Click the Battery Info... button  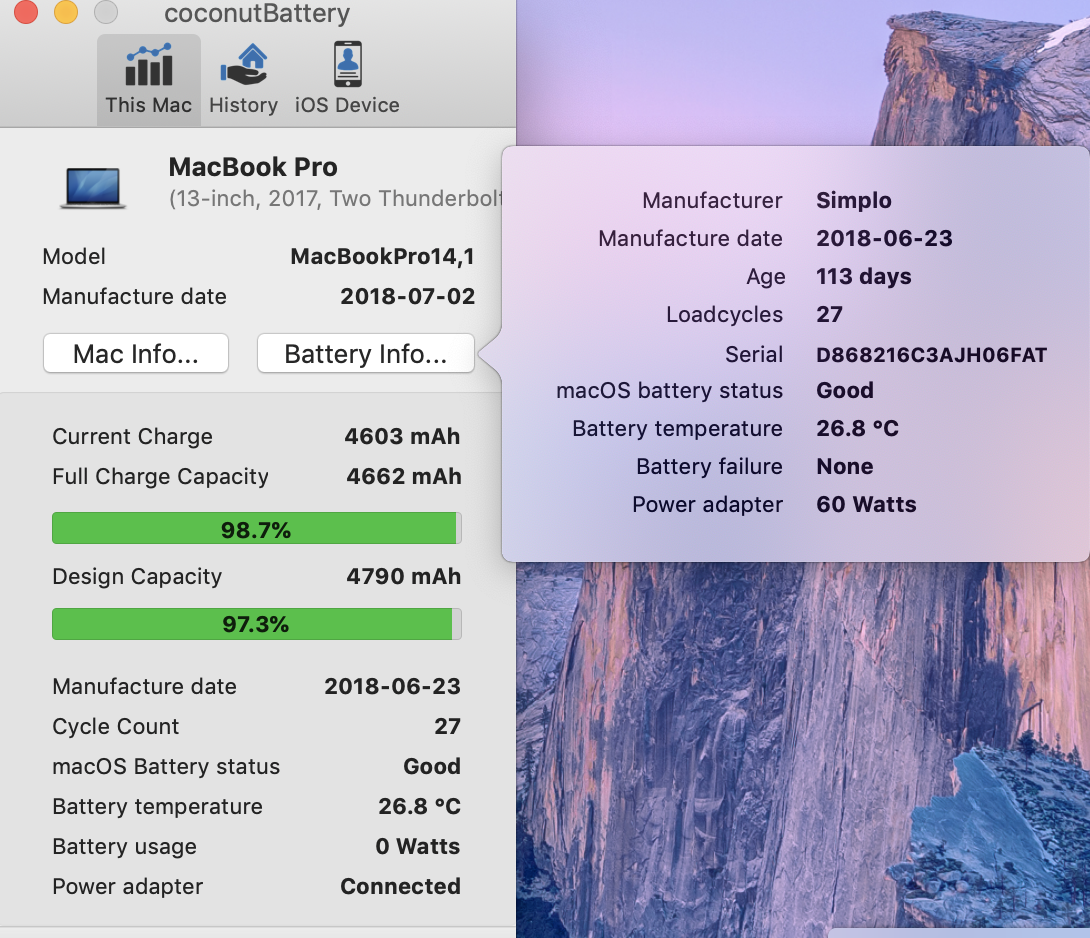366,353
